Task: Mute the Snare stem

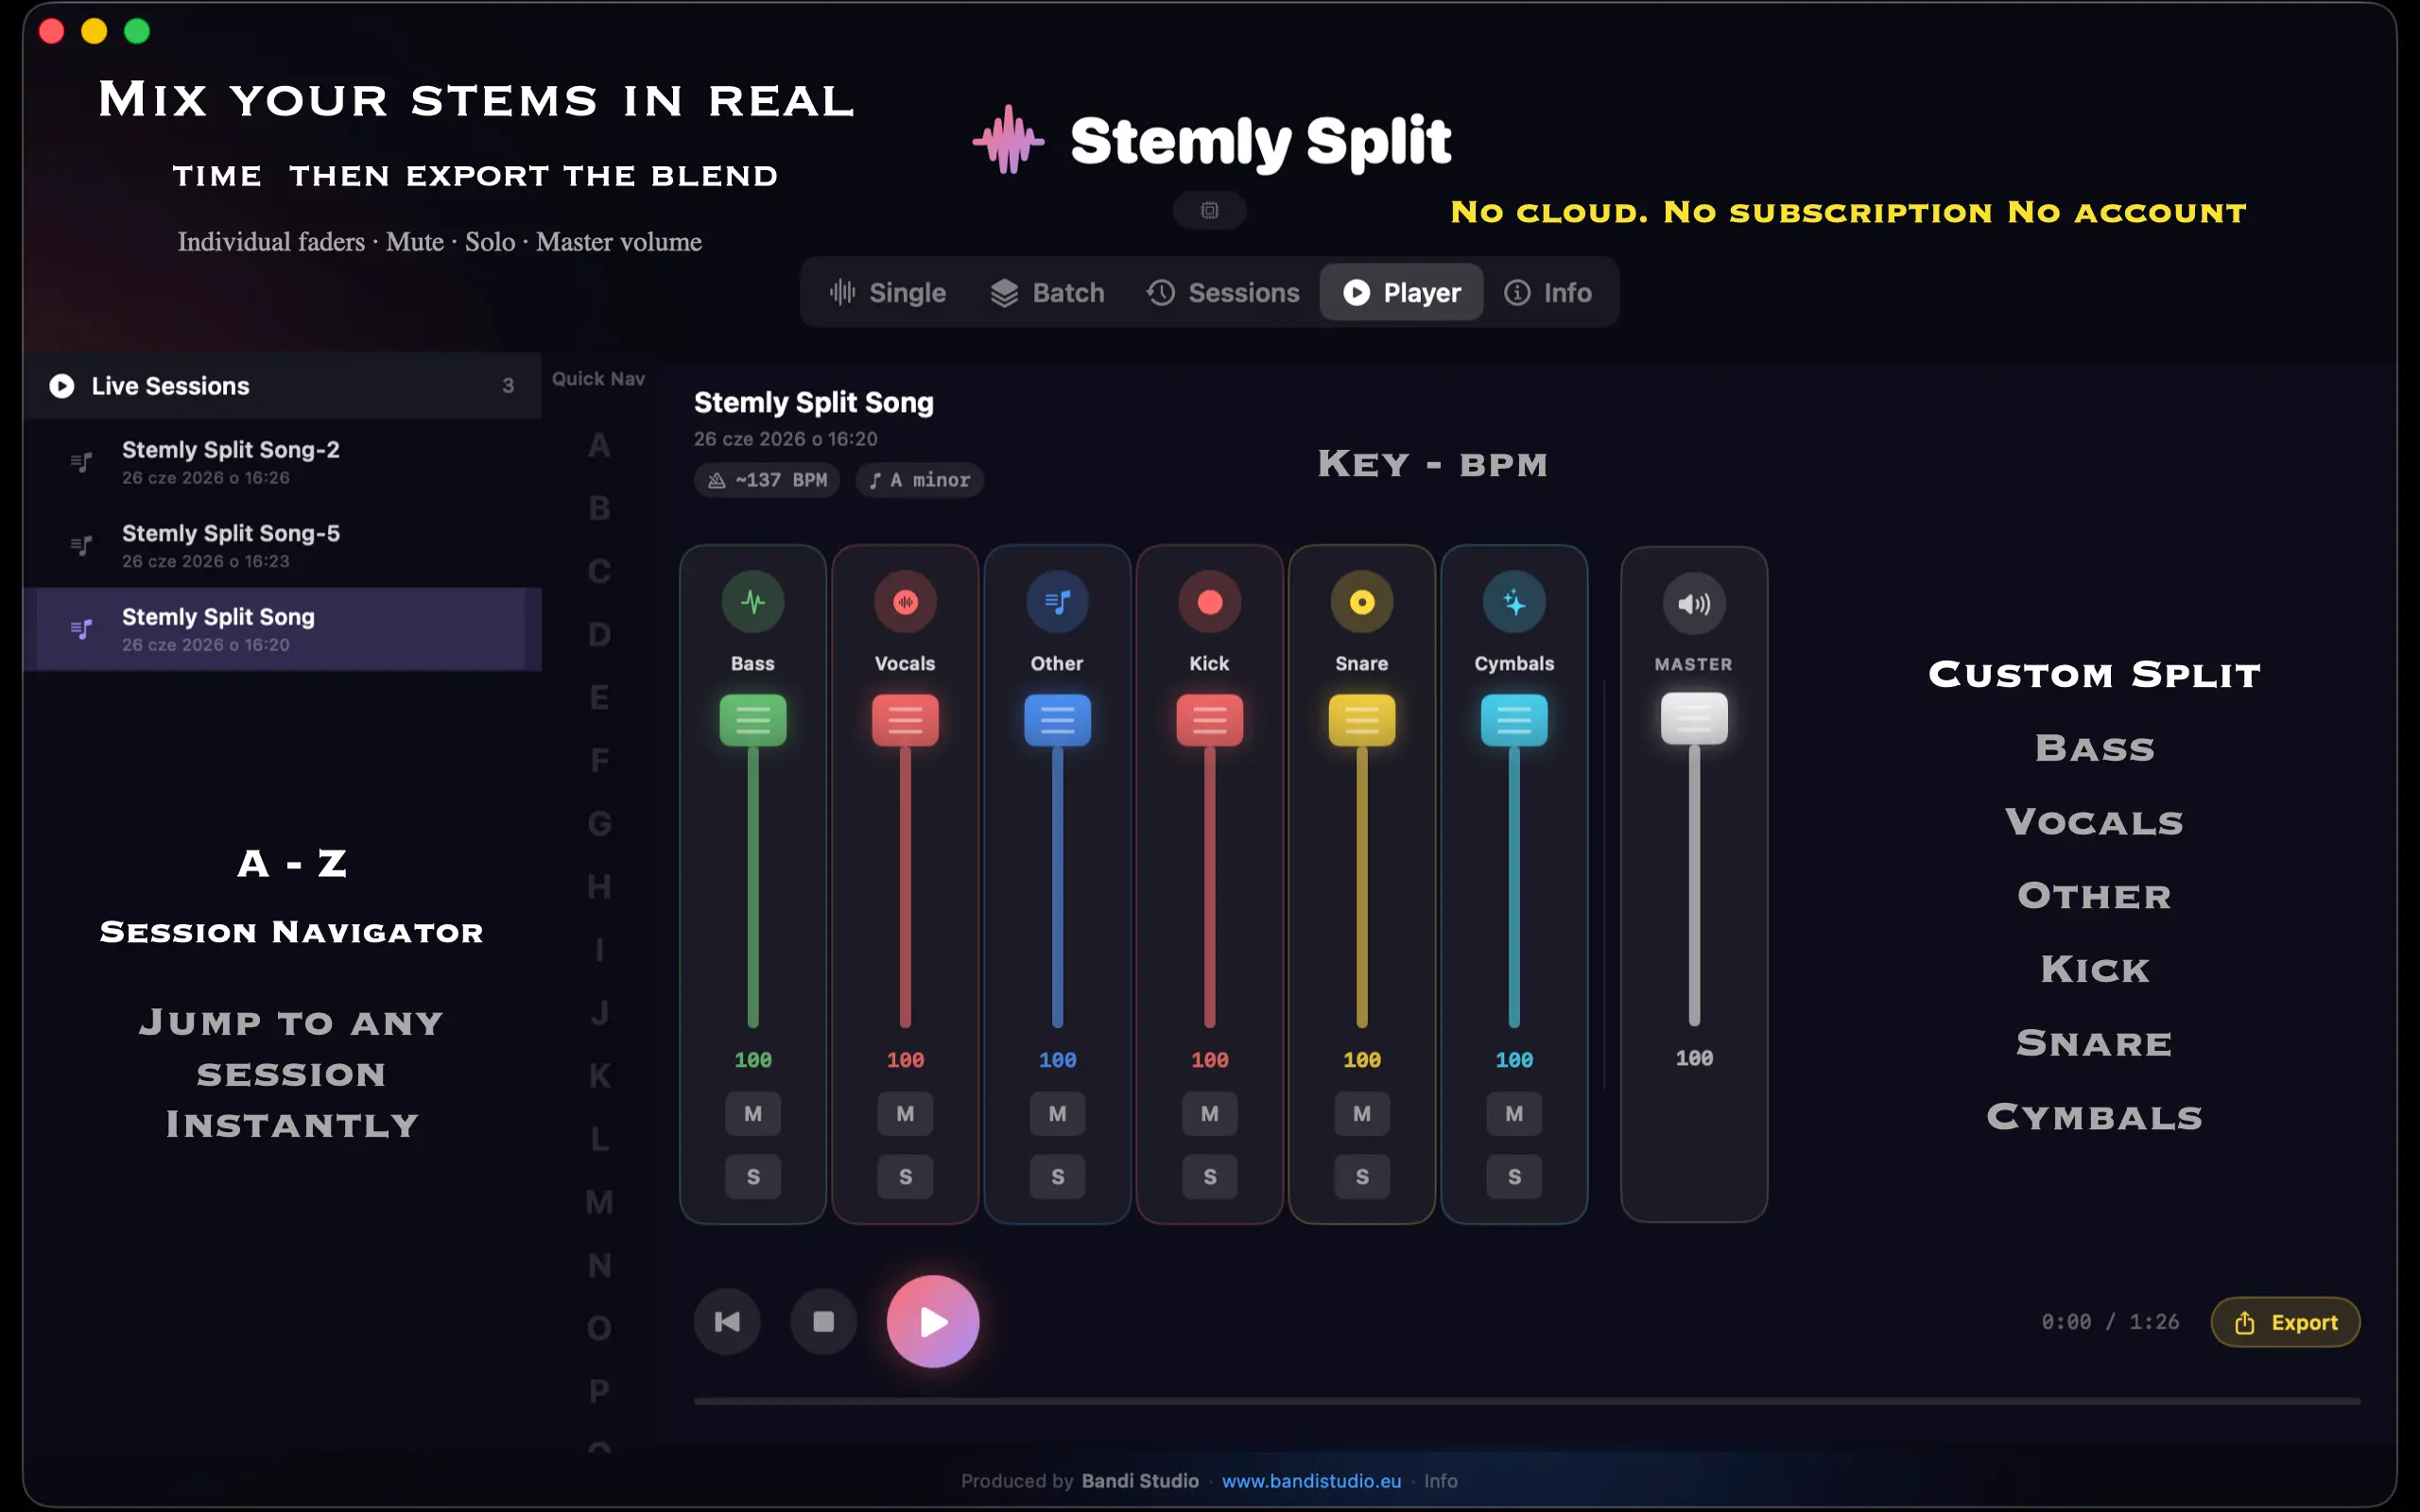Action: tap(1362, 1114)
